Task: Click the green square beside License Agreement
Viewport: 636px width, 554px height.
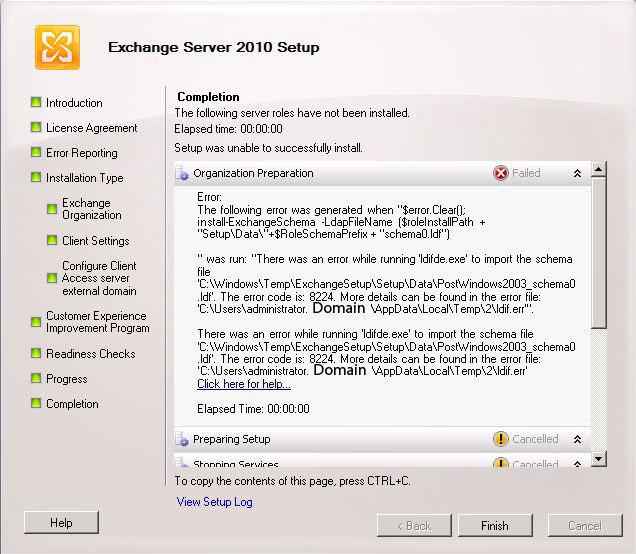Action: (x=36, y=127)
